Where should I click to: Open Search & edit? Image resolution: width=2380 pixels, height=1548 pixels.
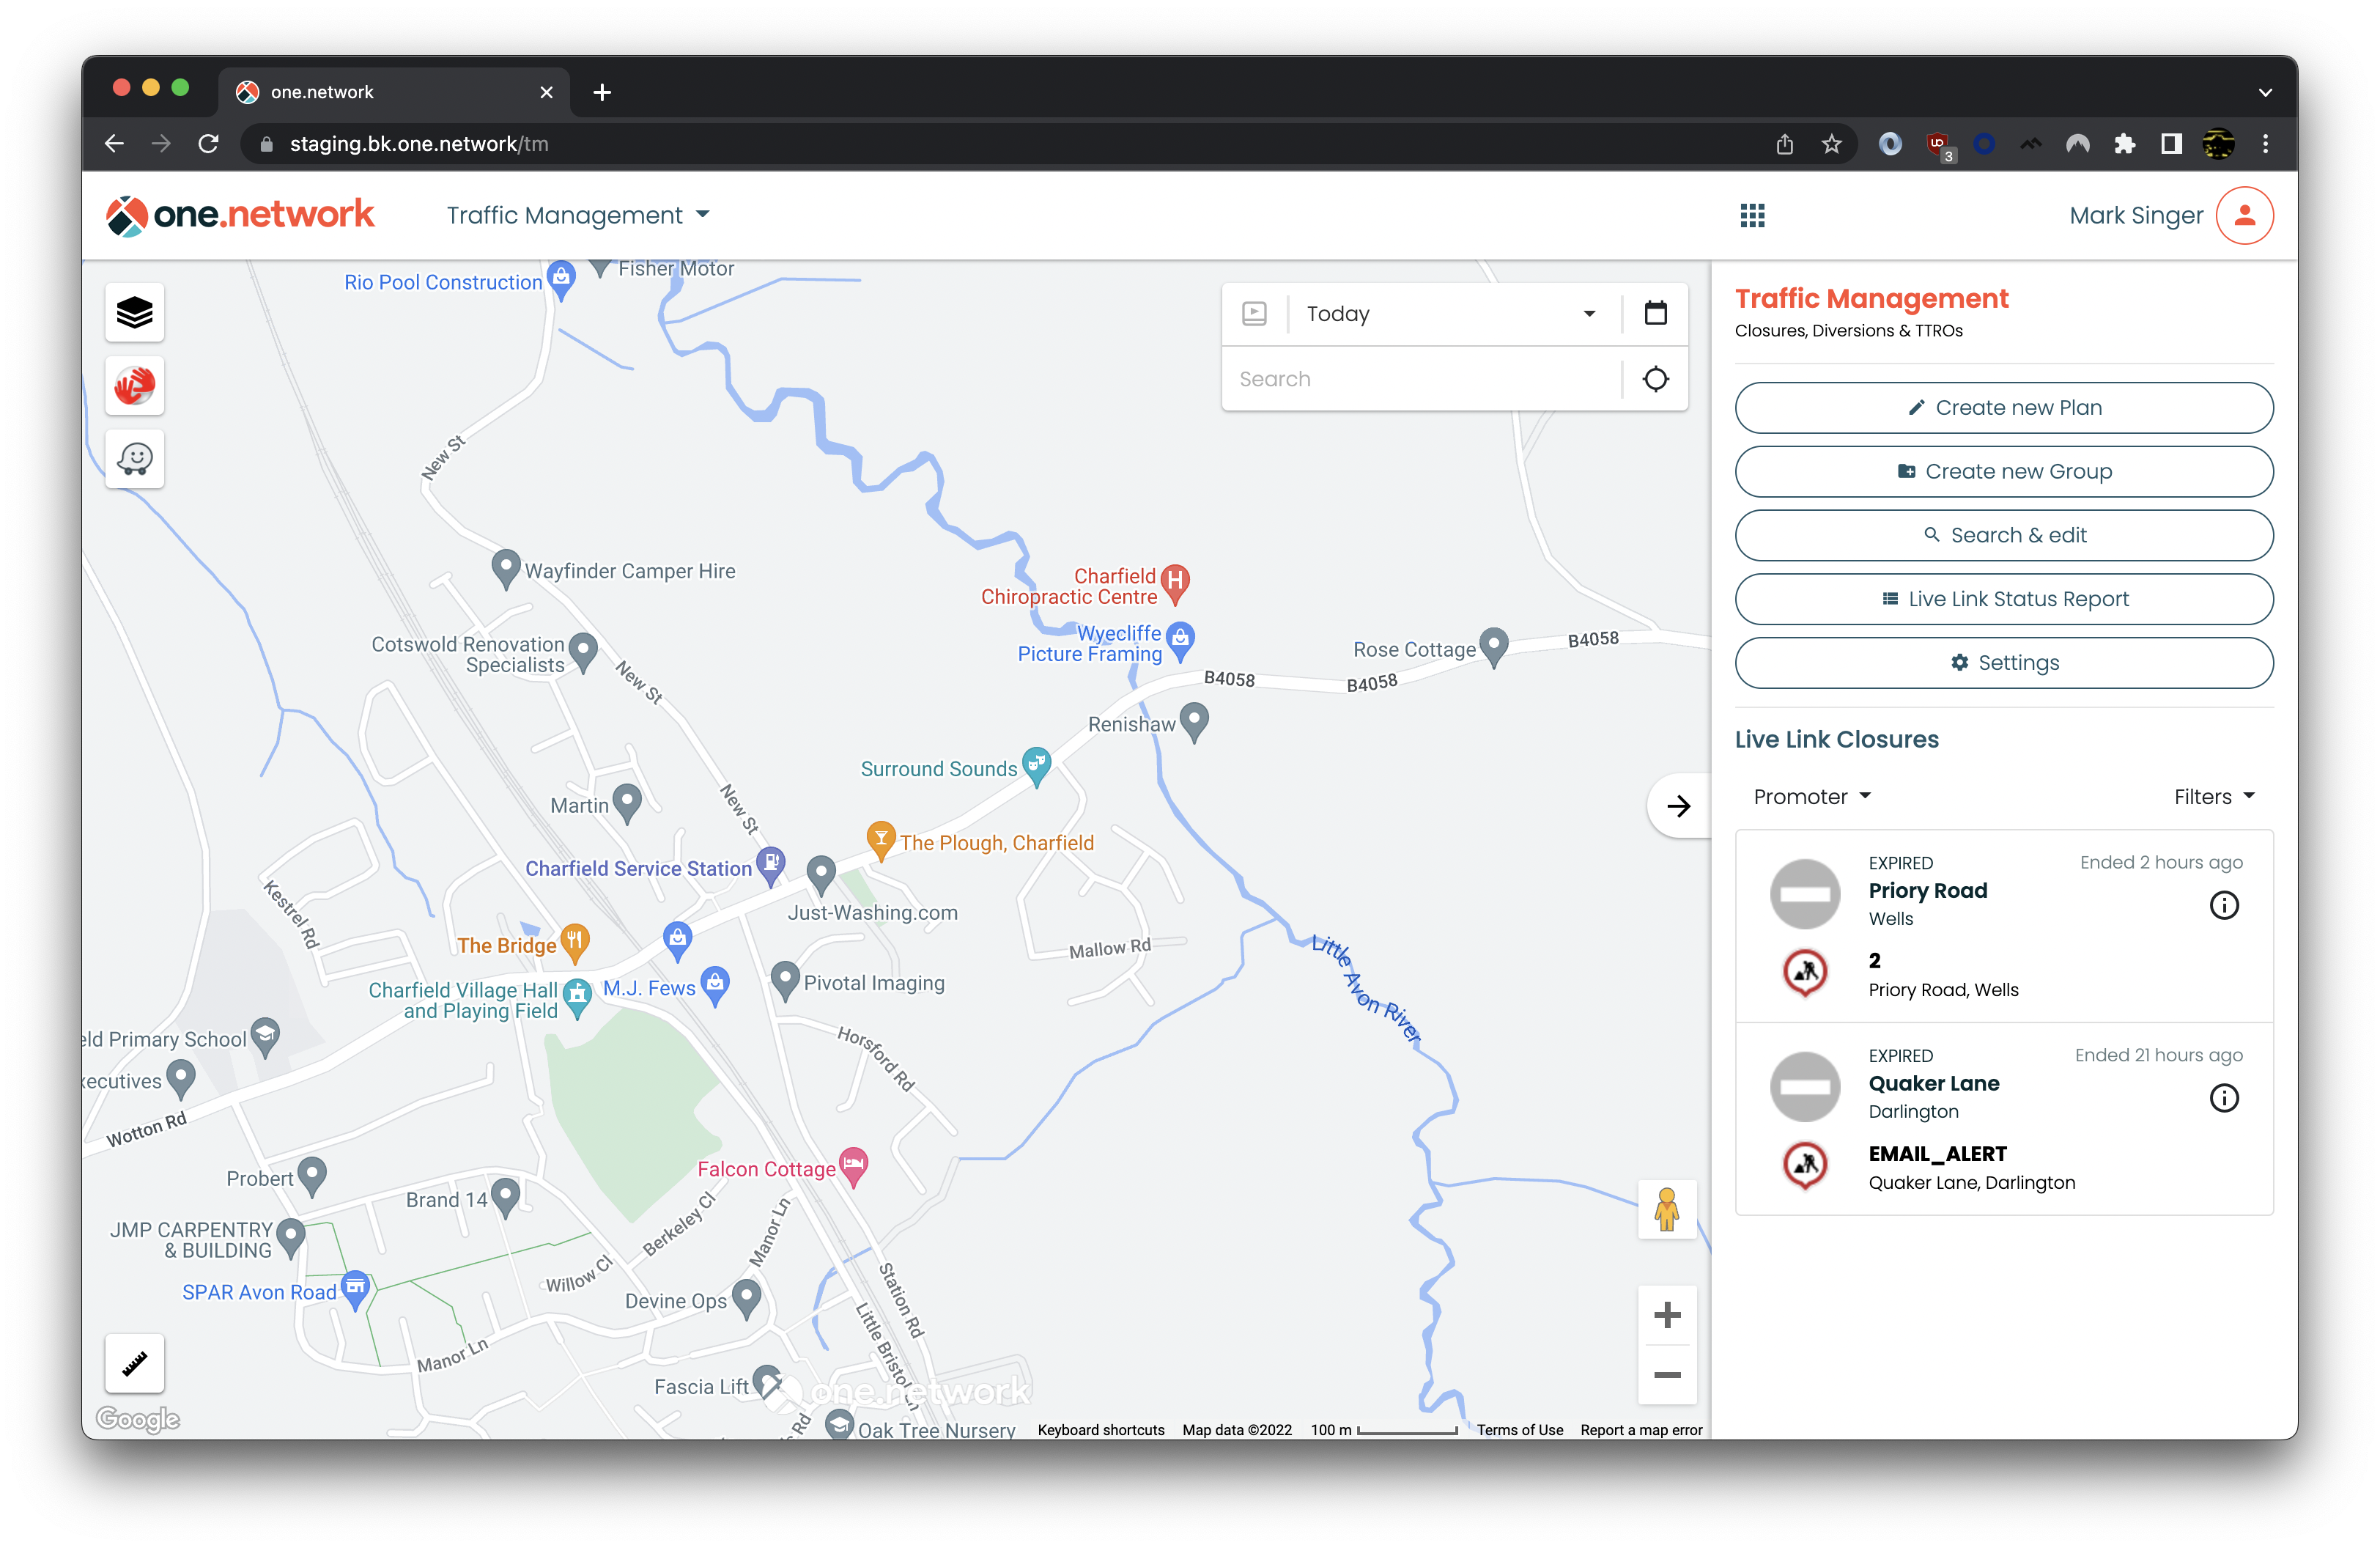(2004, 535)
